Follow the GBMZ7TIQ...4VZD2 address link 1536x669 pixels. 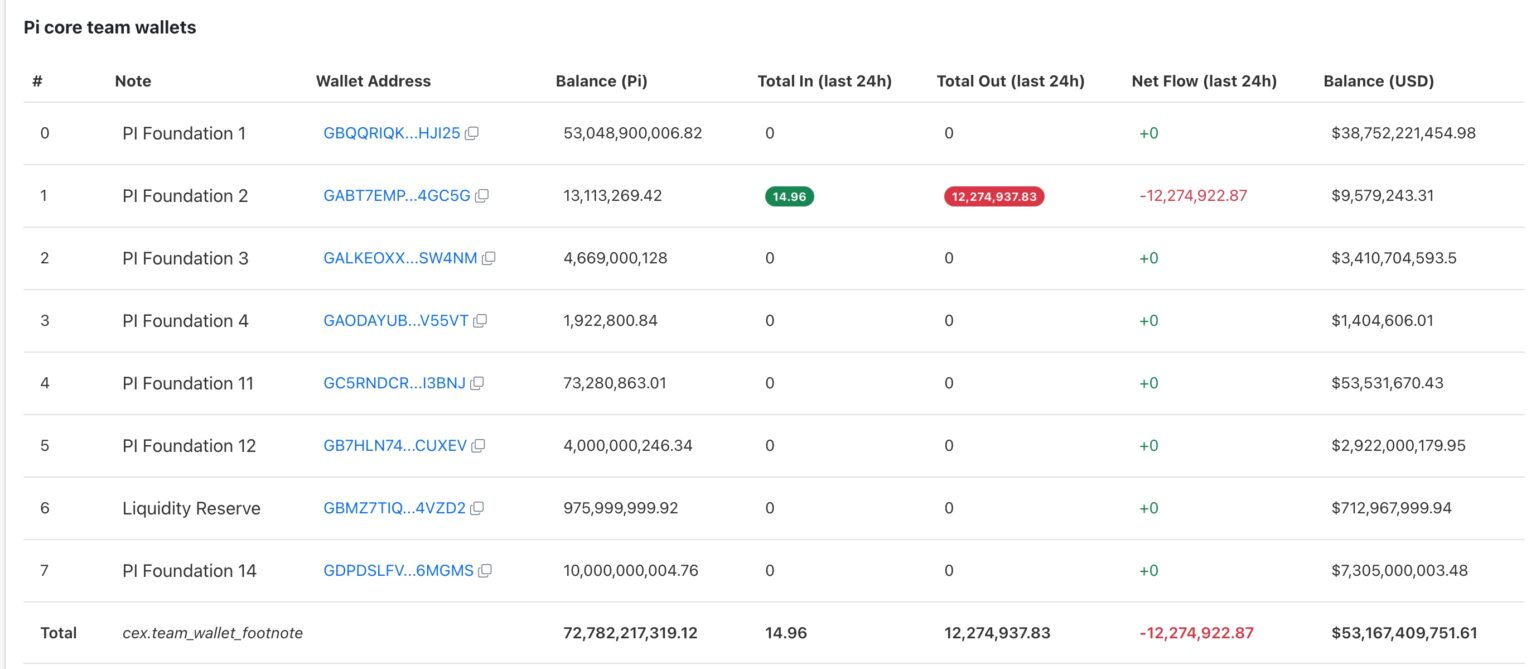point(394,508)
